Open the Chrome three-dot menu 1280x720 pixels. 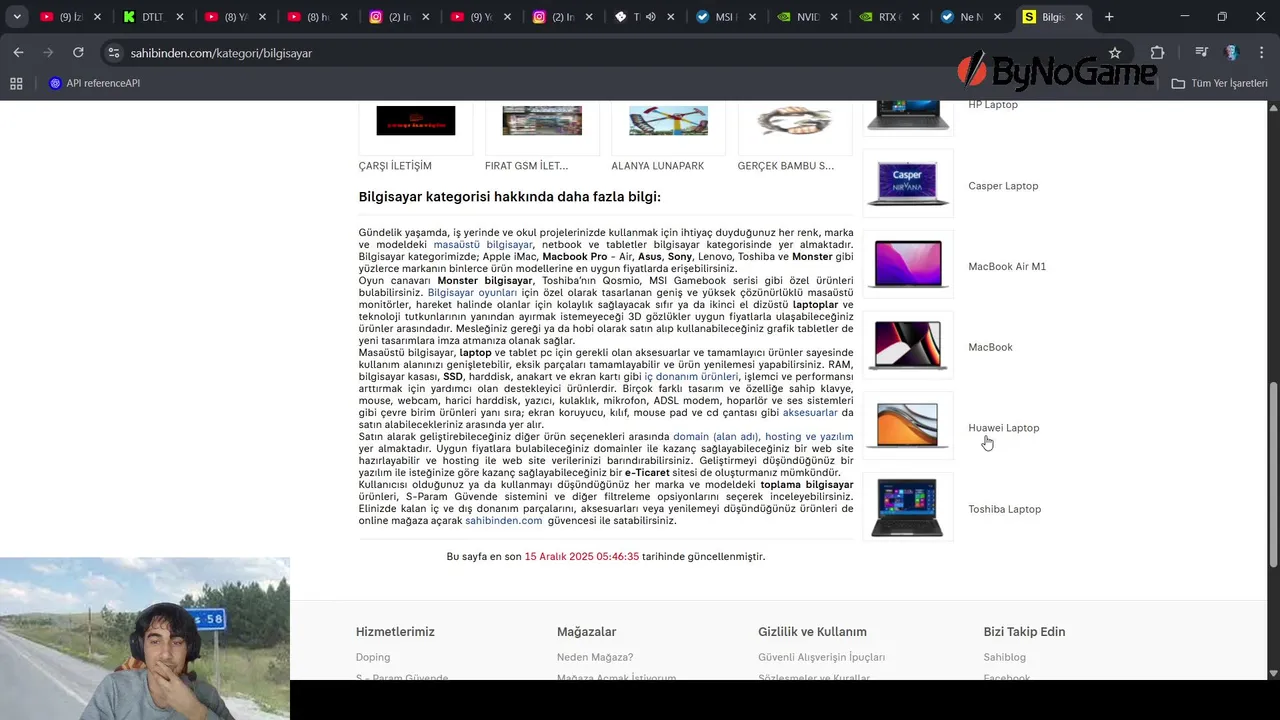(x=1261, y=53)
